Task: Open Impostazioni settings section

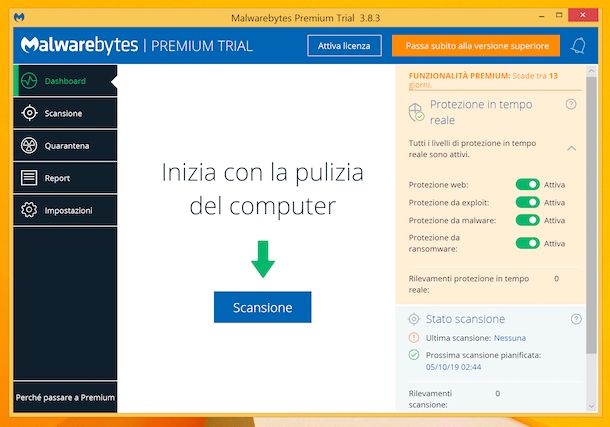Action: pos(65,210)
